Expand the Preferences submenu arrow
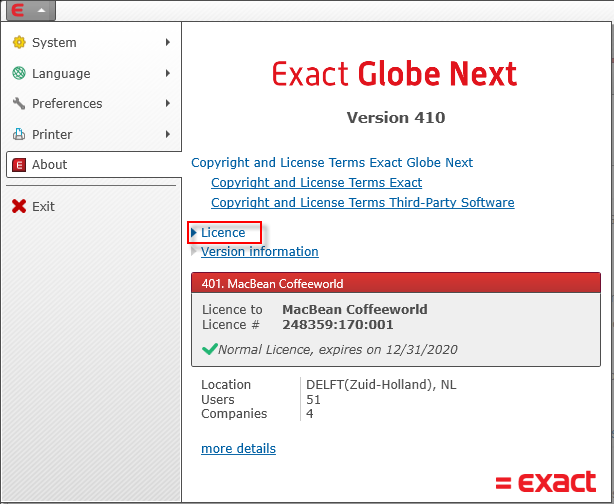The width and height of the screenshot is (614, 504). [168, 103]
